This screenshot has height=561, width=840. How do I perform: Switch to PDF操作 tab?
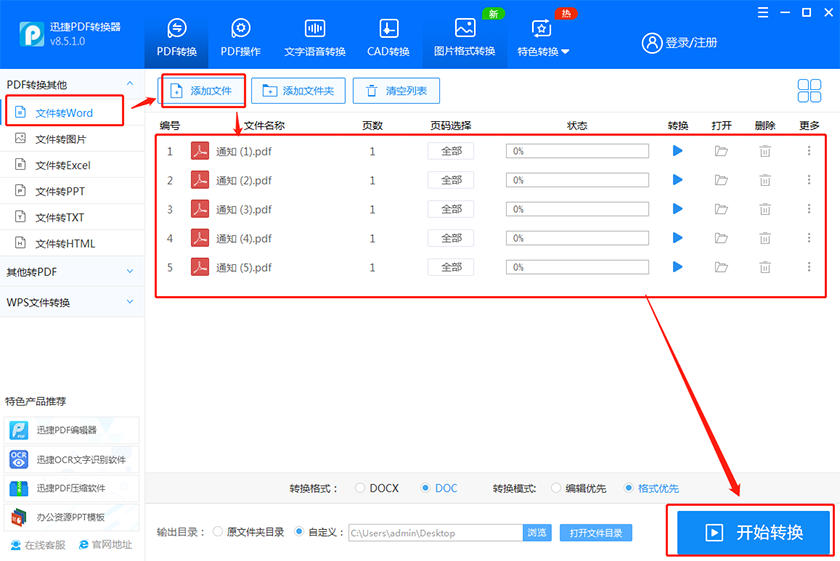tap(241, 38)
